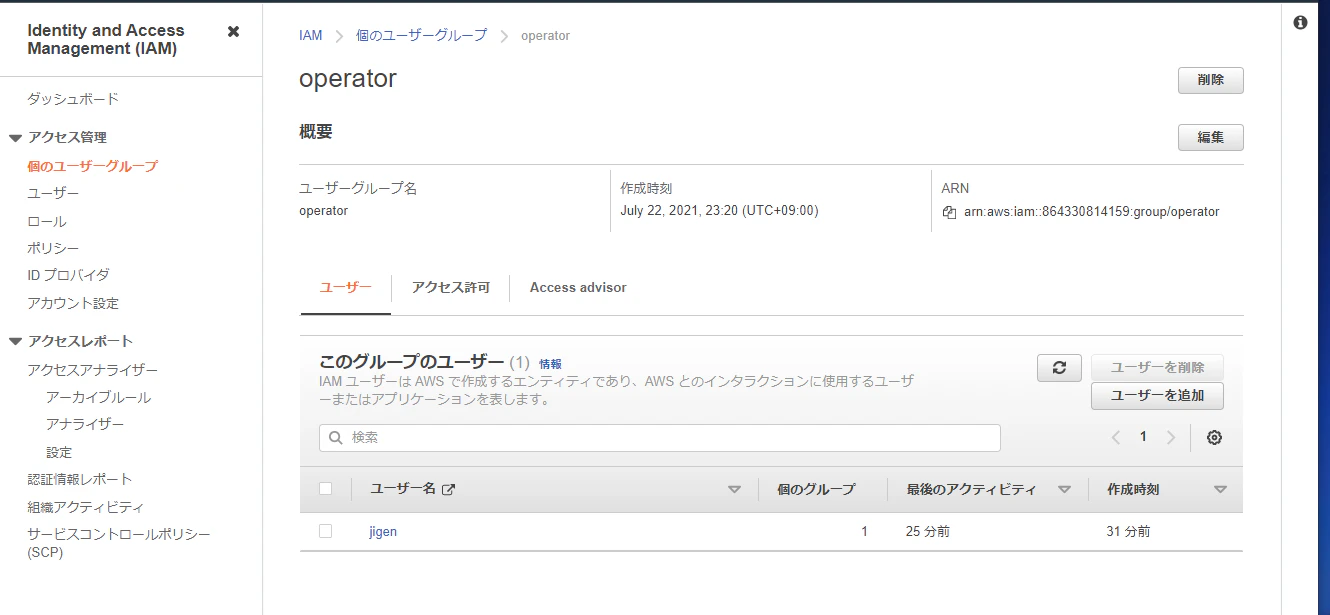Click the user group name value operator
Viewport: 1330px width, 615px height.
(x=324, y=211)
